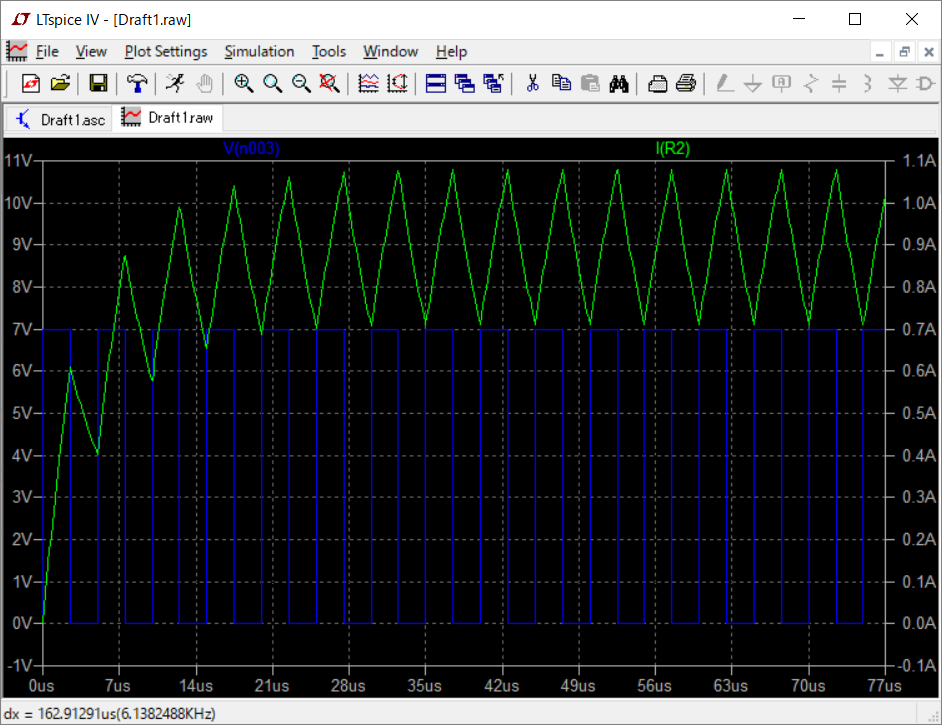Open the Help menu

451,52
